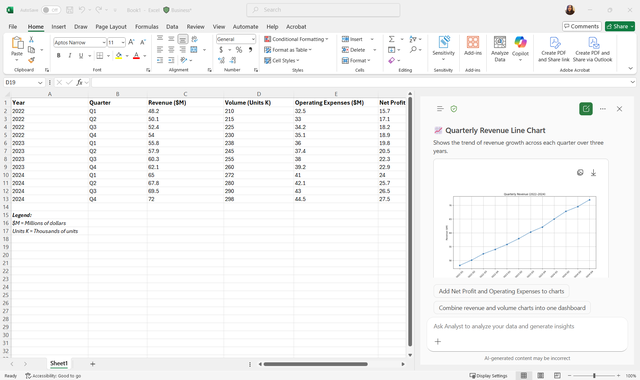Click the zoom slider in the status bar
Viewport: 640px width, 380px height.
click(594, 376)
